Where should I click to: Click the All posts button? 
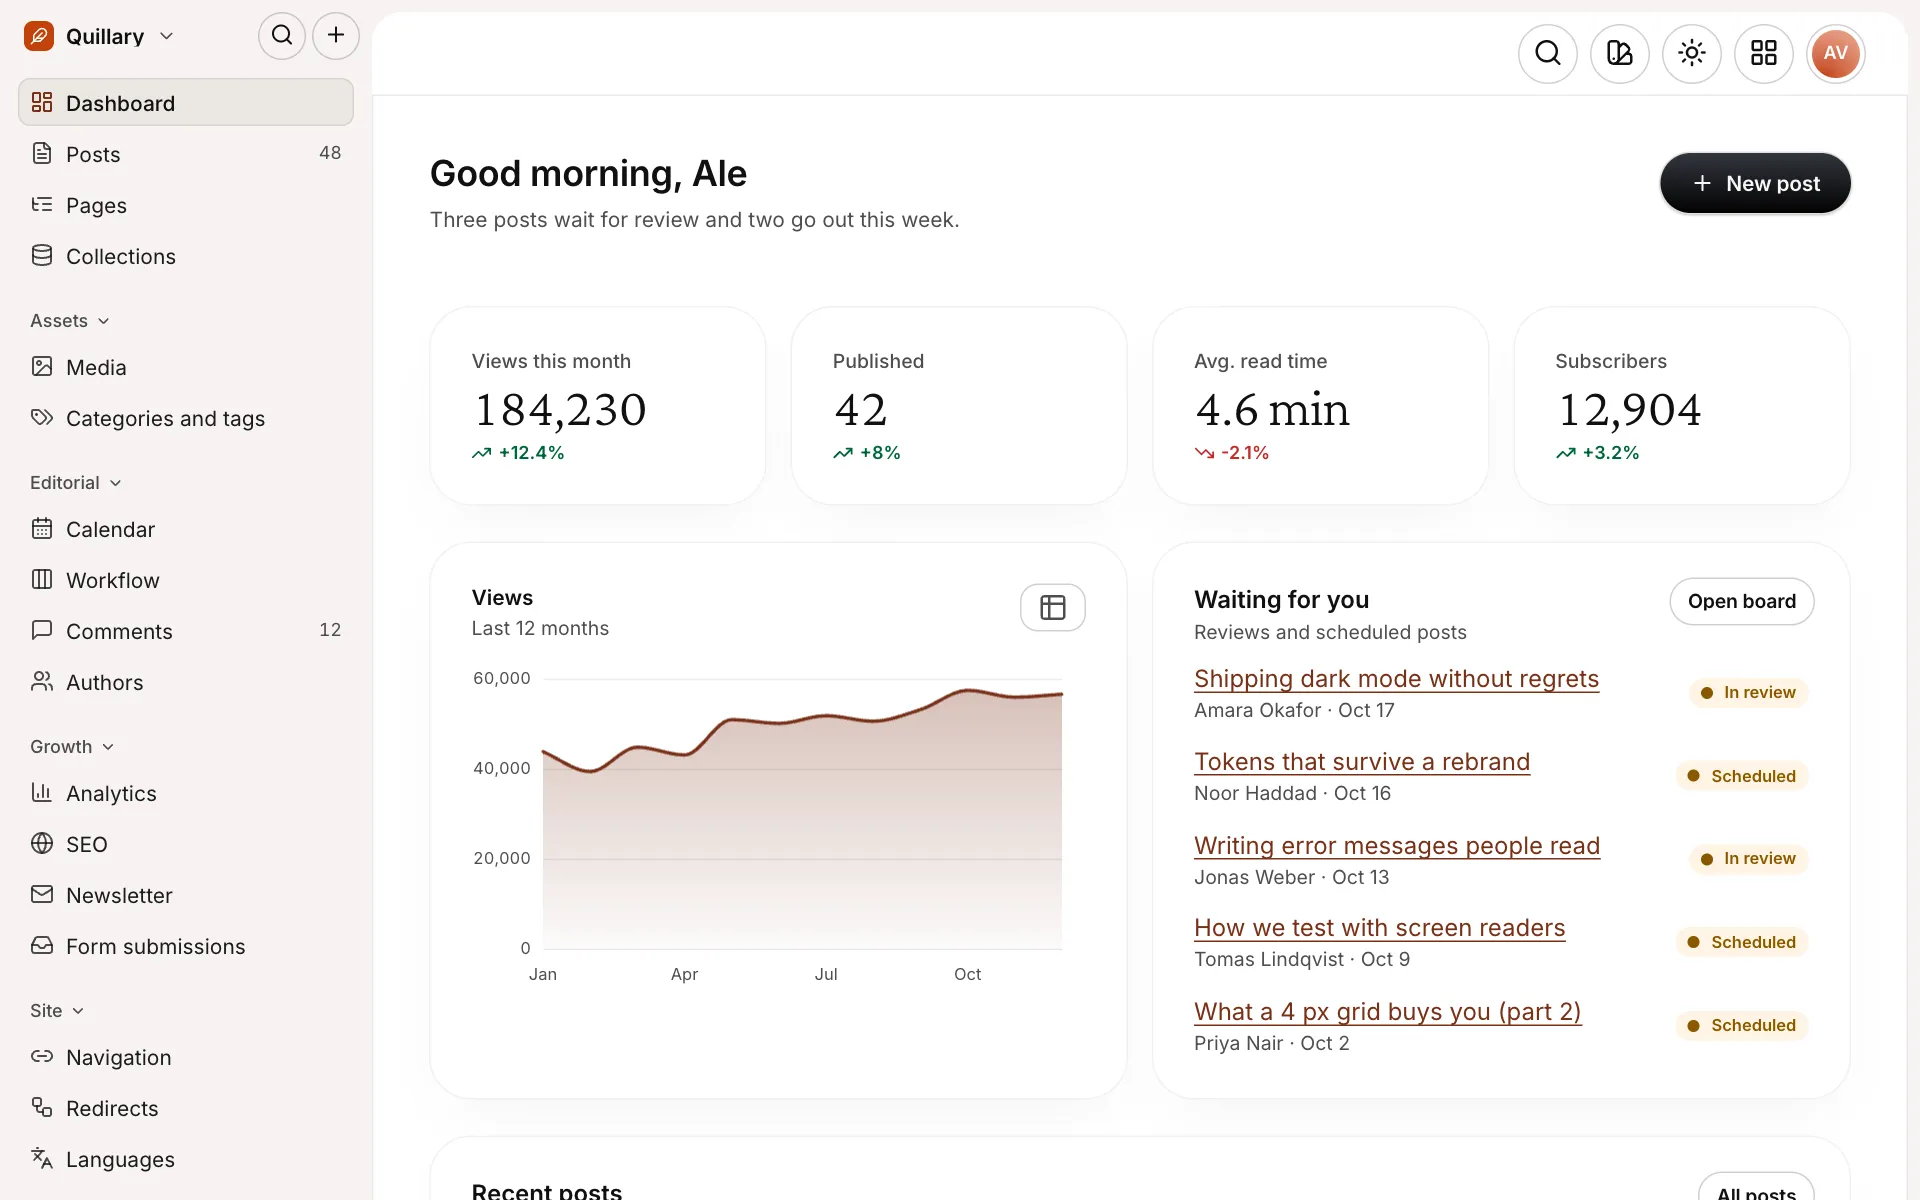click(x=1756, y=1188)
